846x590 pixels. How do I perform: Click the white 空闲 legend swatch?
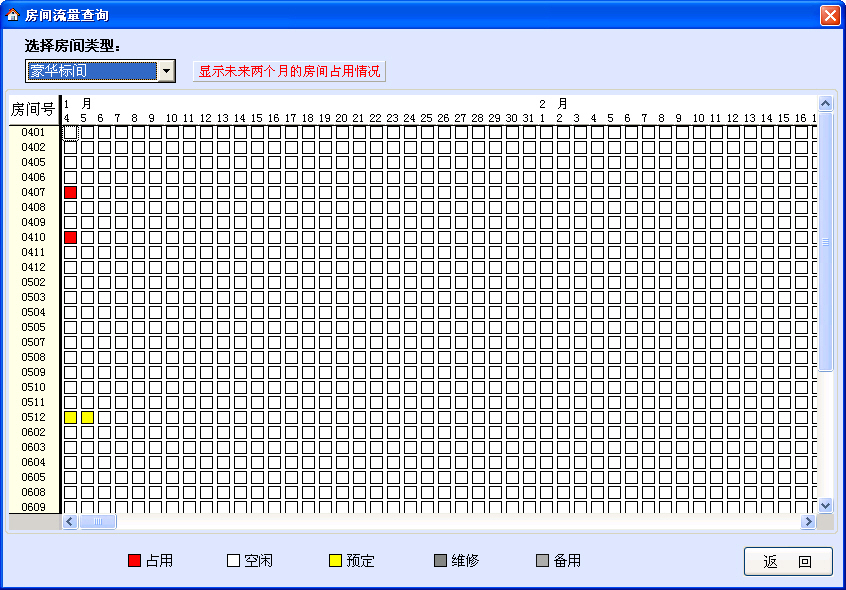click(x=233, y=561)
